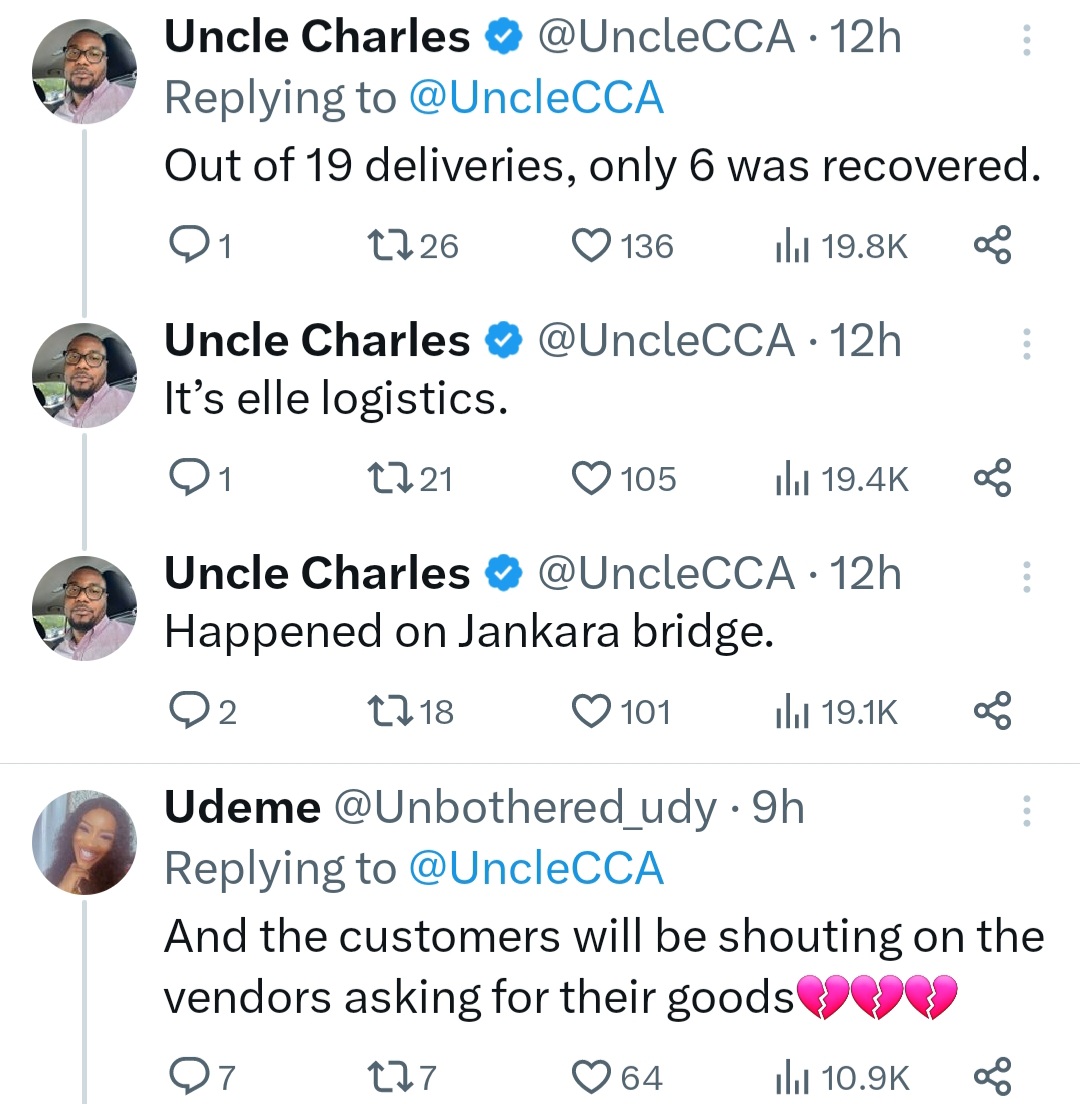Open Uncle Charles avatar on Jankara tweet
This screenshot has height=1104, width=1080.
[84, 609]
